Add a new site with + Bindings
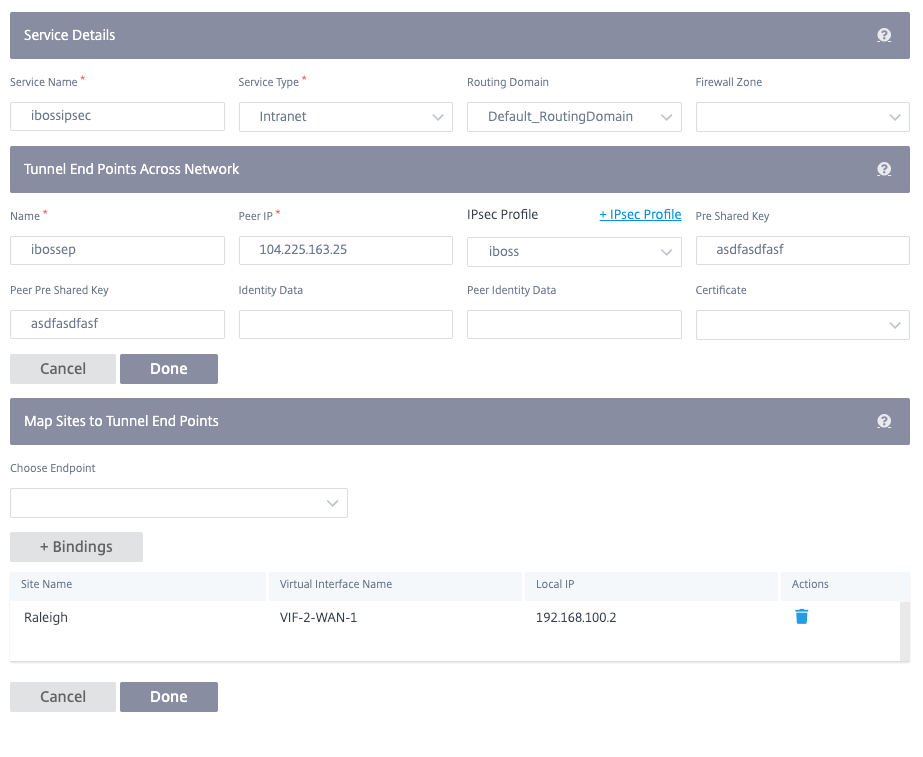This screenshot has width=923, height=757. 76,547
